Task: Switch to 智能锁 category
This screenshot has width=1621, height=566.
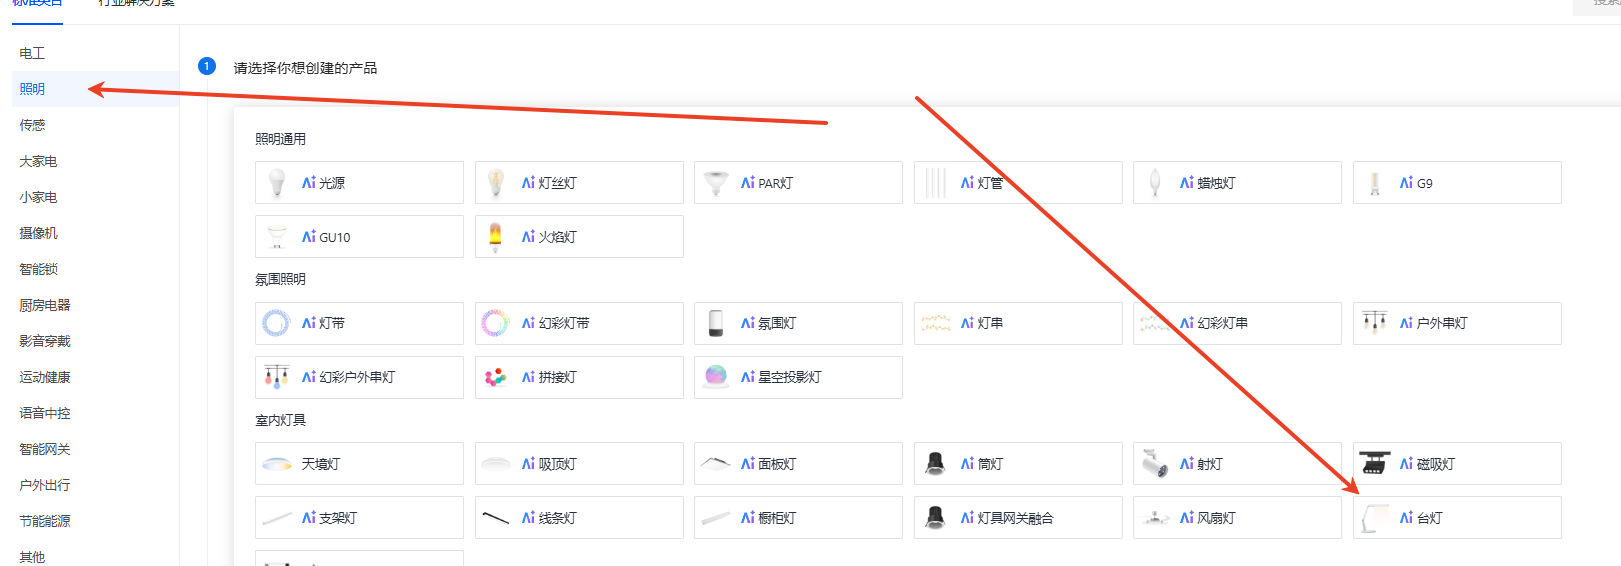Action: tap(39, 269)
